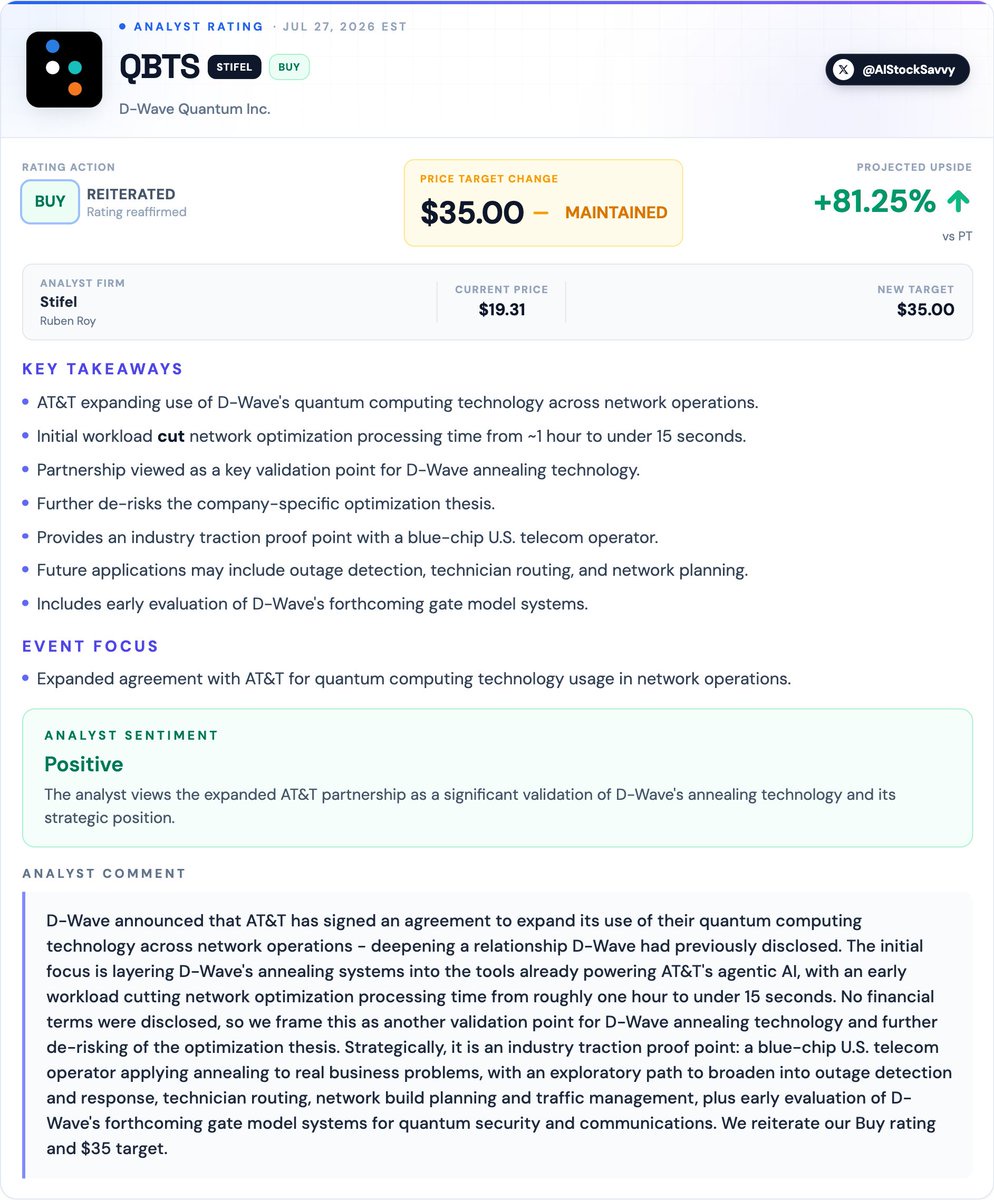
Task: Click the orange dash before MAINTAINED
Action: tap(541, 213)
